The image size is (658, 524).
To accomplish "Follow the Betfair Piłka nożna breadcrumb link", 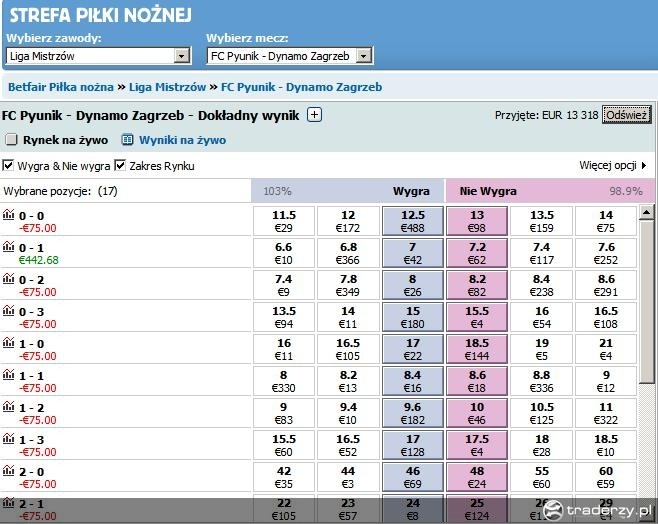I will tap(61, 87).
